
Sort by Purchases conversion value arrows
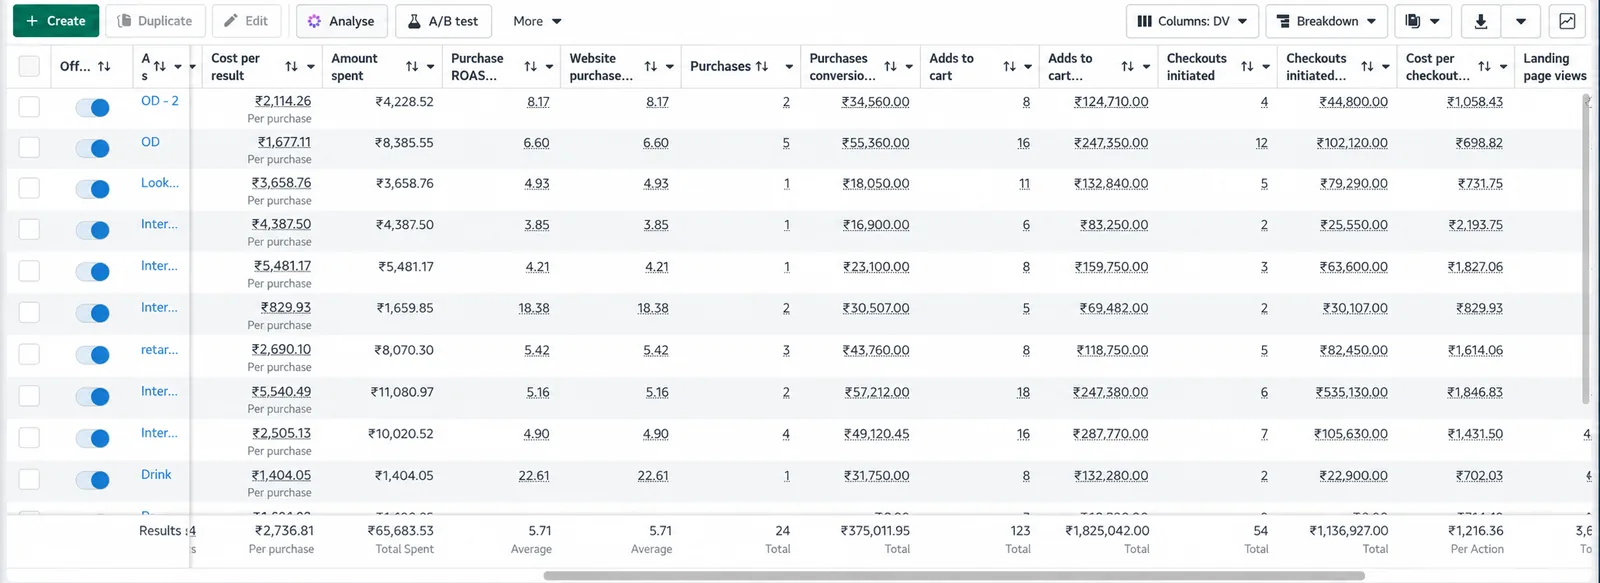(x=890, y=66)
